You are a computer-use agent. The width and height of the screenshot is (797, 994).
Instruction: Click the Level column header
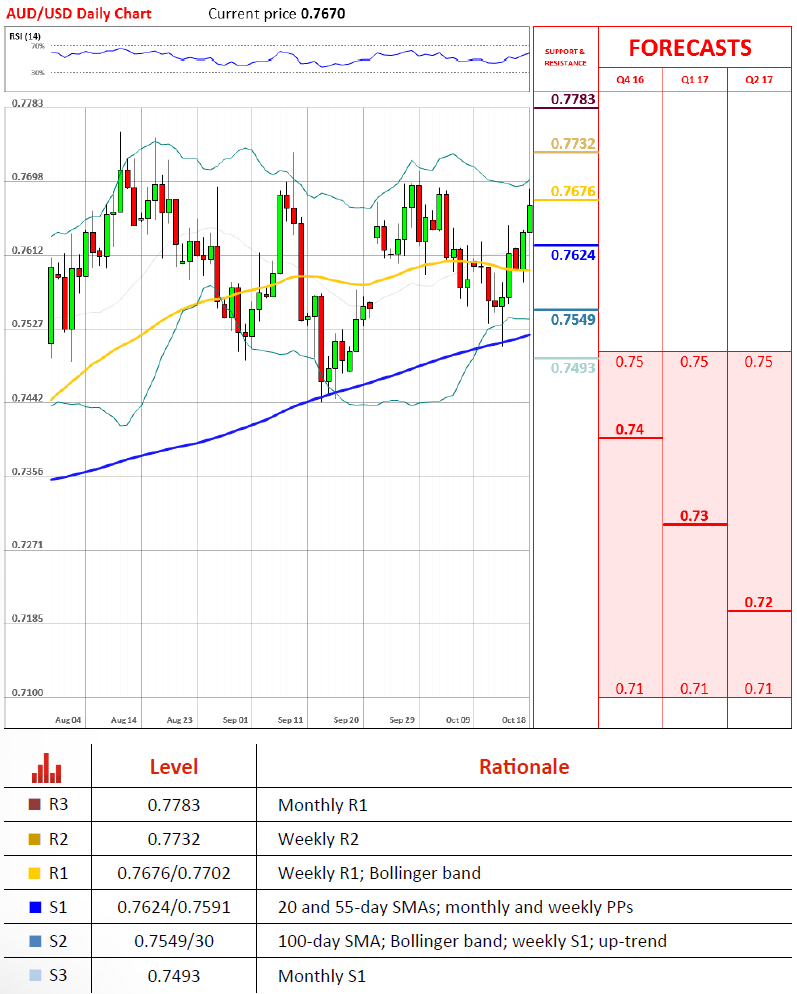point(174,767)
